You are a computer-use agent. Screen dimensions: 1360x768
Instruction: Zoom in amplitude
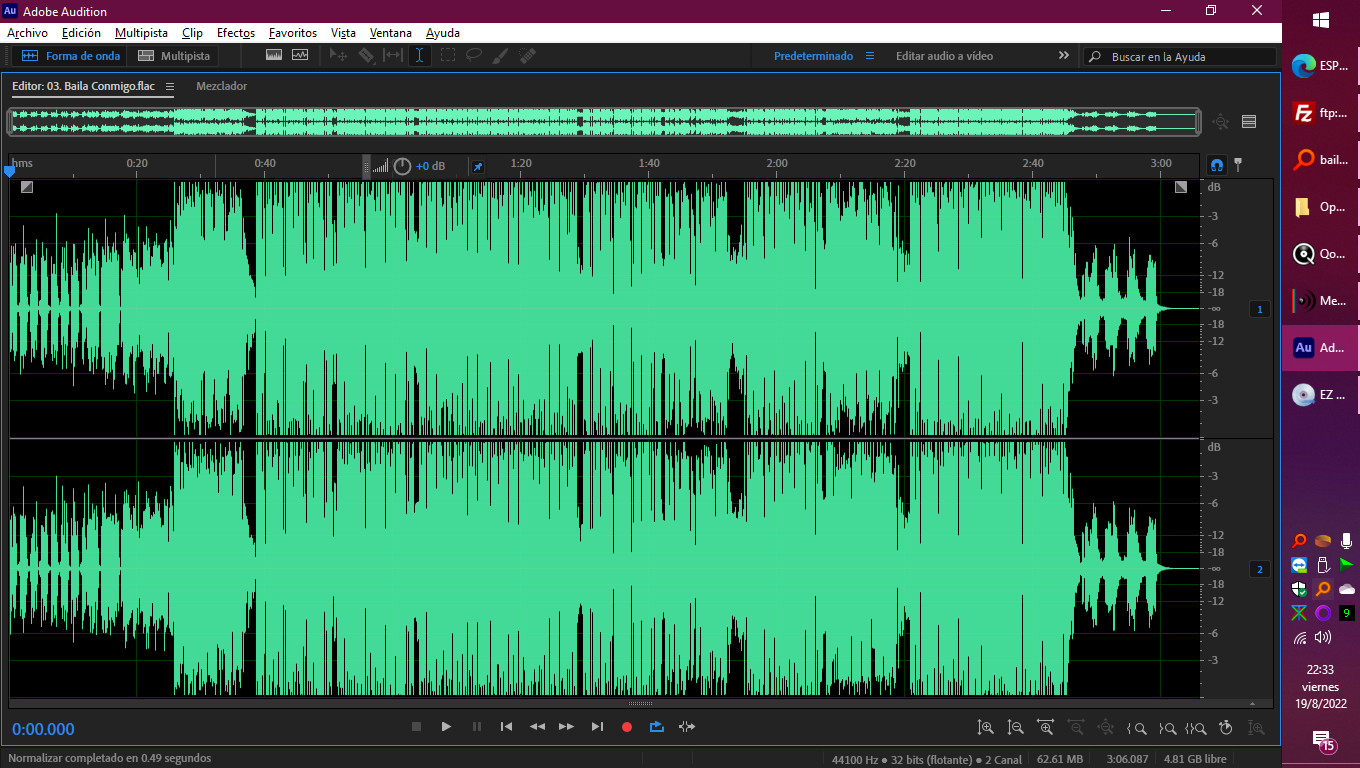click(986, 727)
